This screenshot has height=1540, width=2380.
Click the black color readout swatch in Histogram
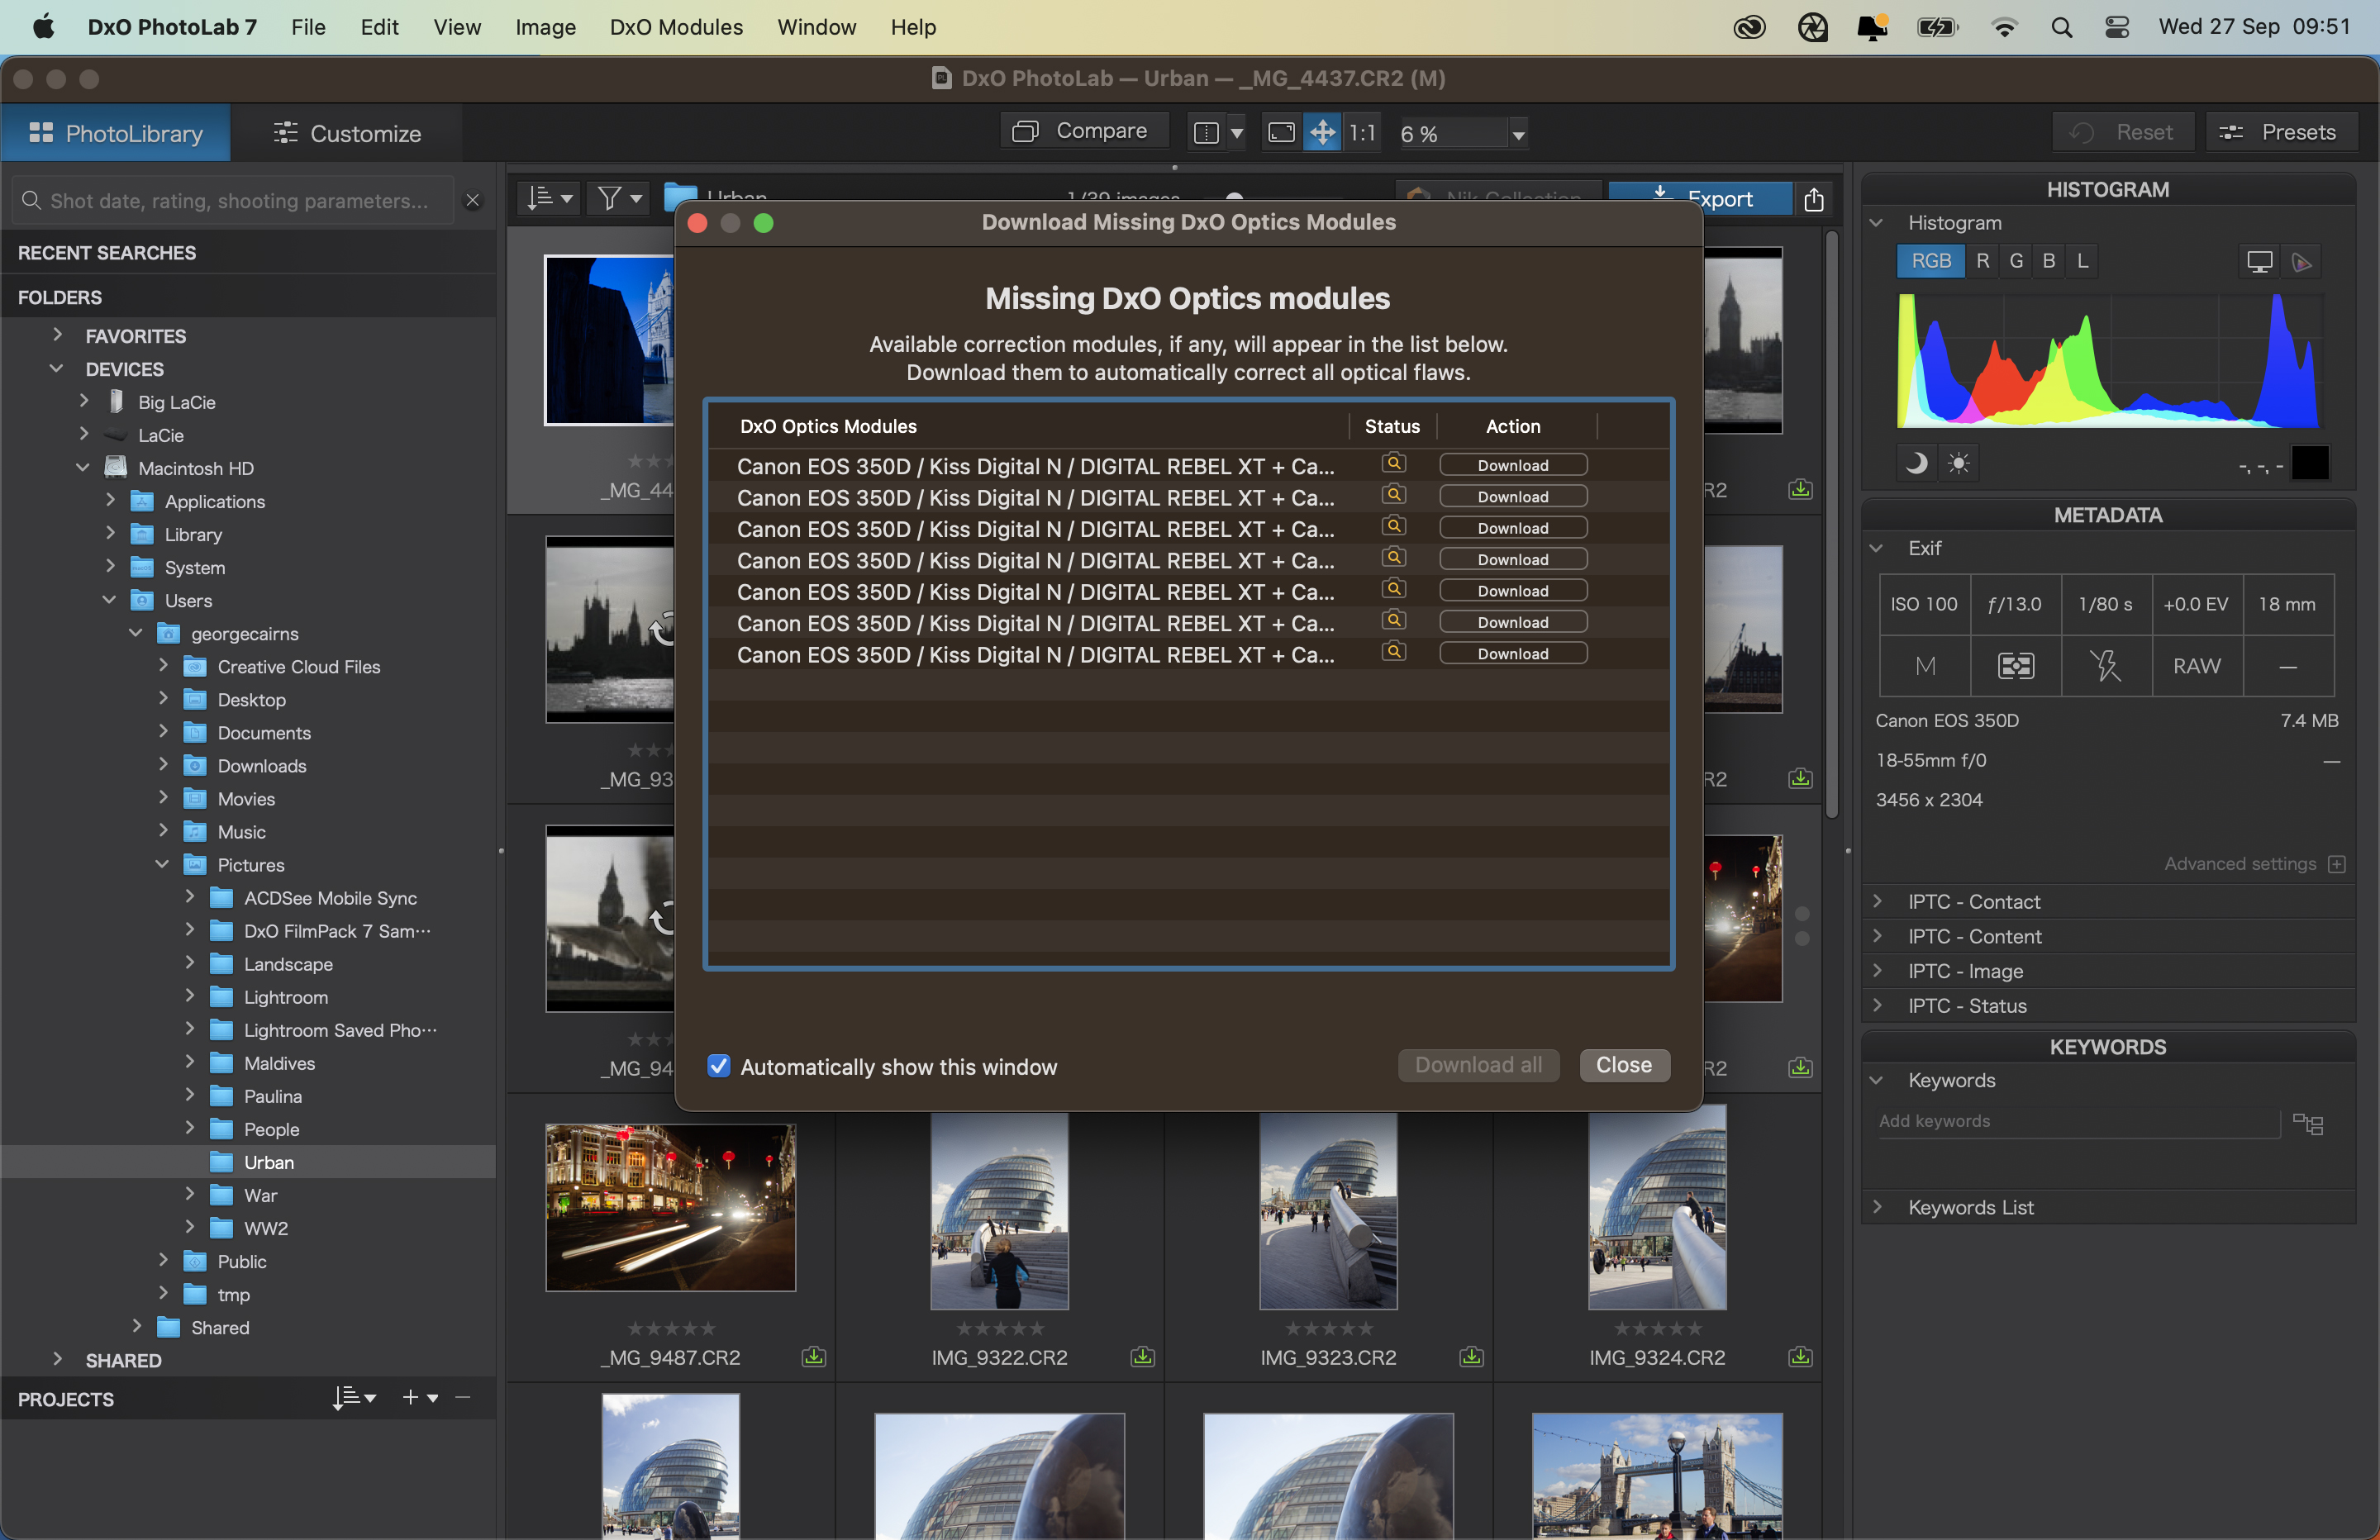tap(2310, 463)
